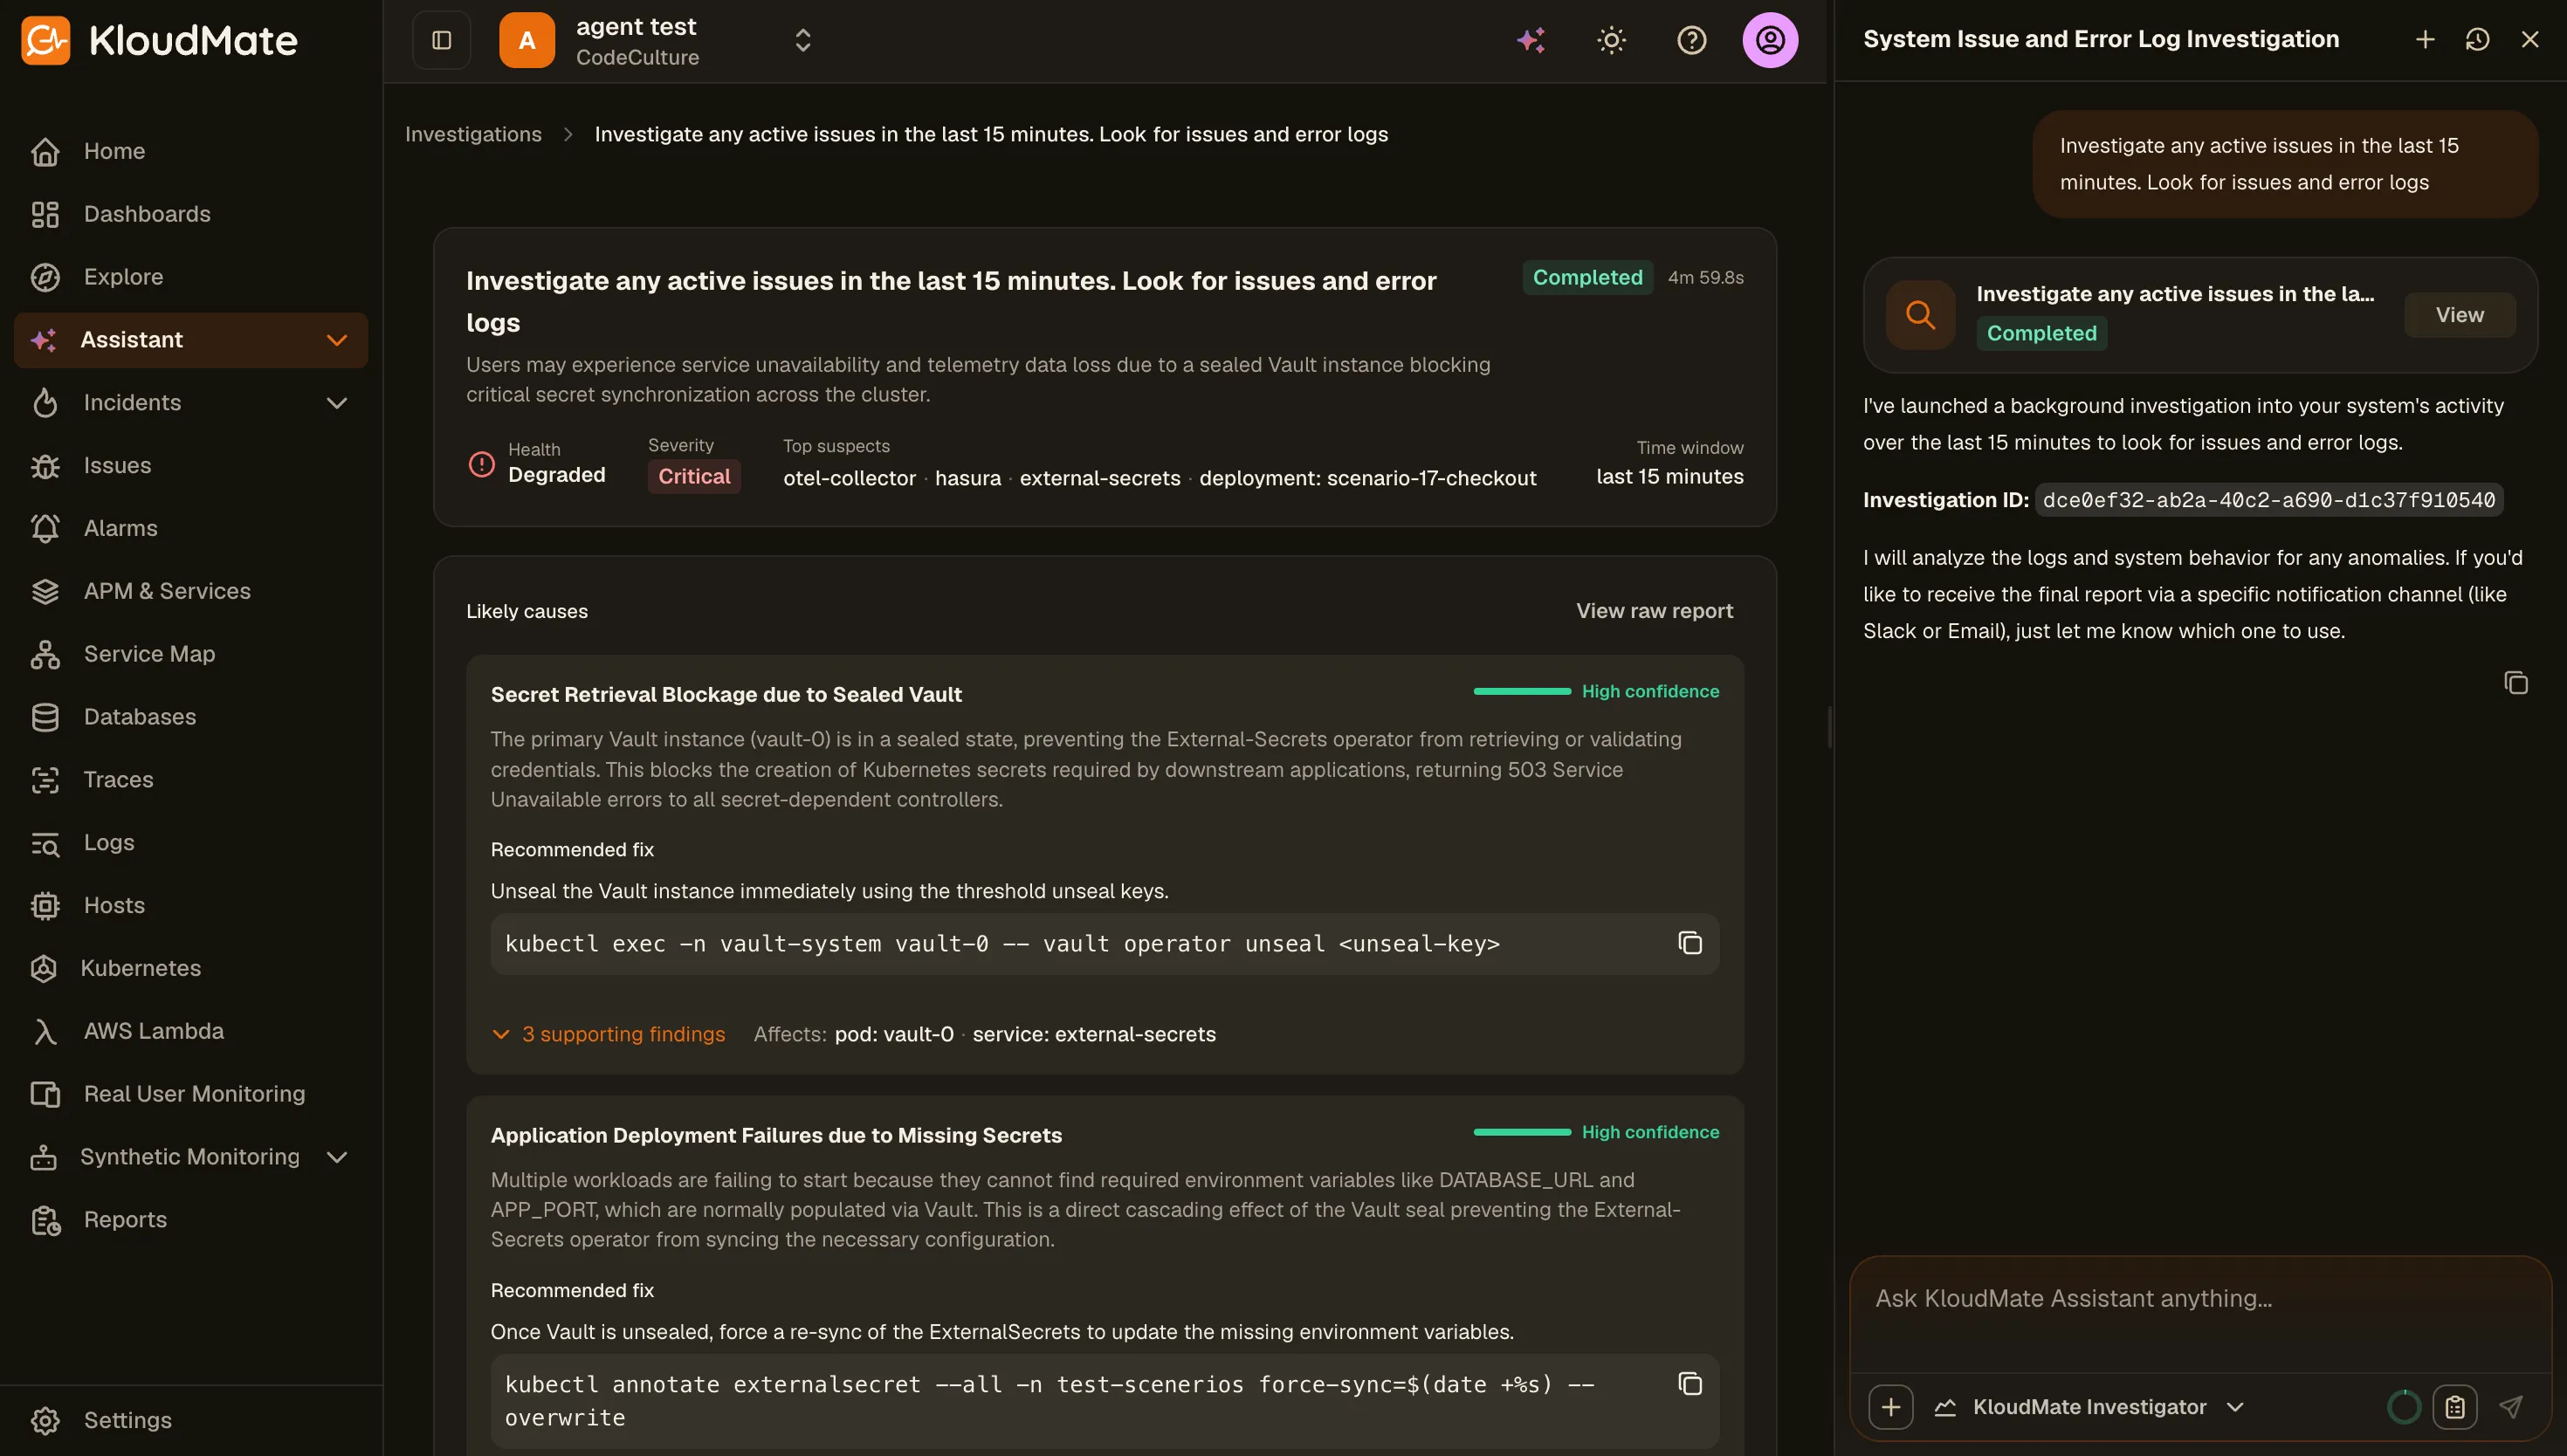Click the Traces icon
This screenshot has width=2567, height=1456.
click(45, 780)
